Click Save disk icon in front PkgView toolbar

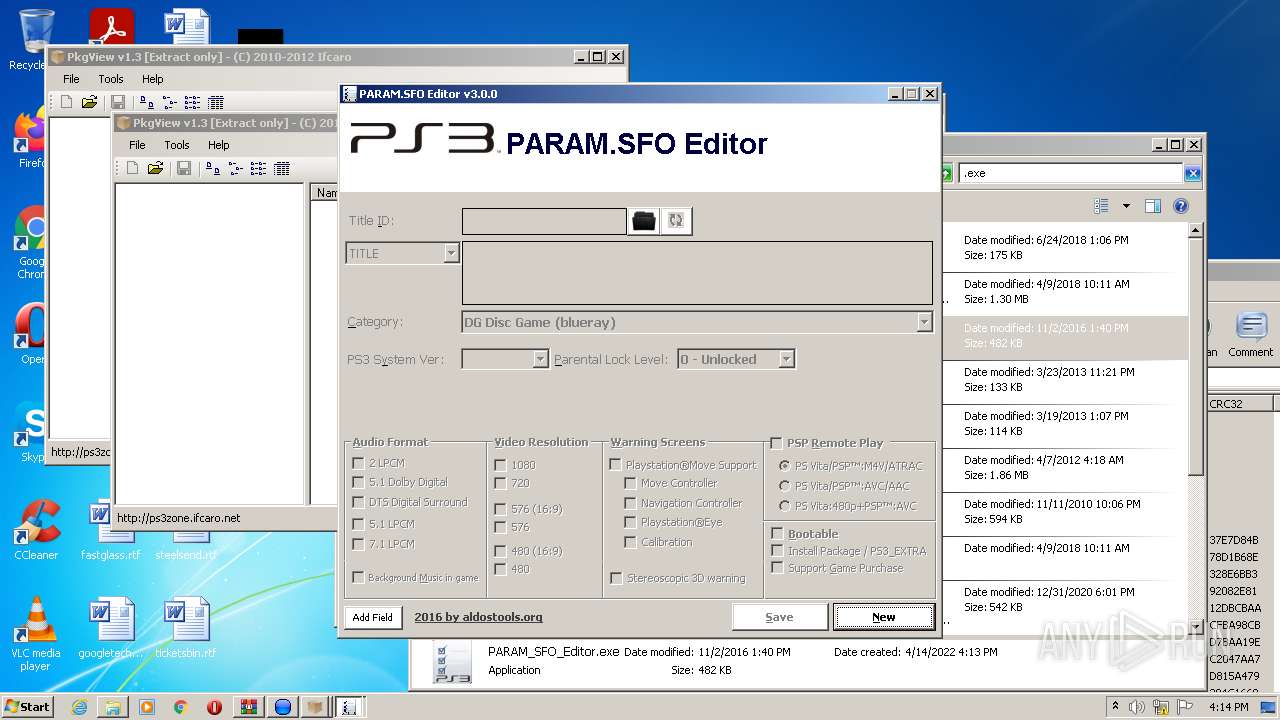pos(184,168)
